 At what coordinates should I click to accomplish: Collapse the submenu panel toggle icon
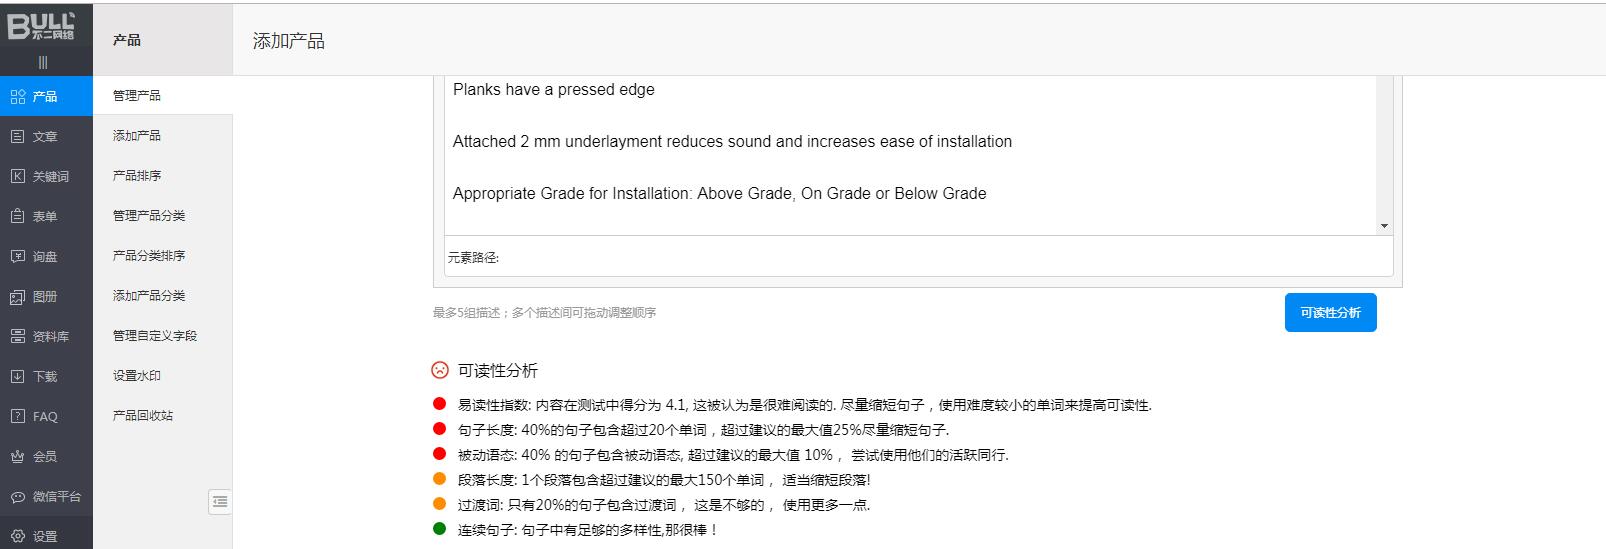pyautogui.click(x=220, y=501)
